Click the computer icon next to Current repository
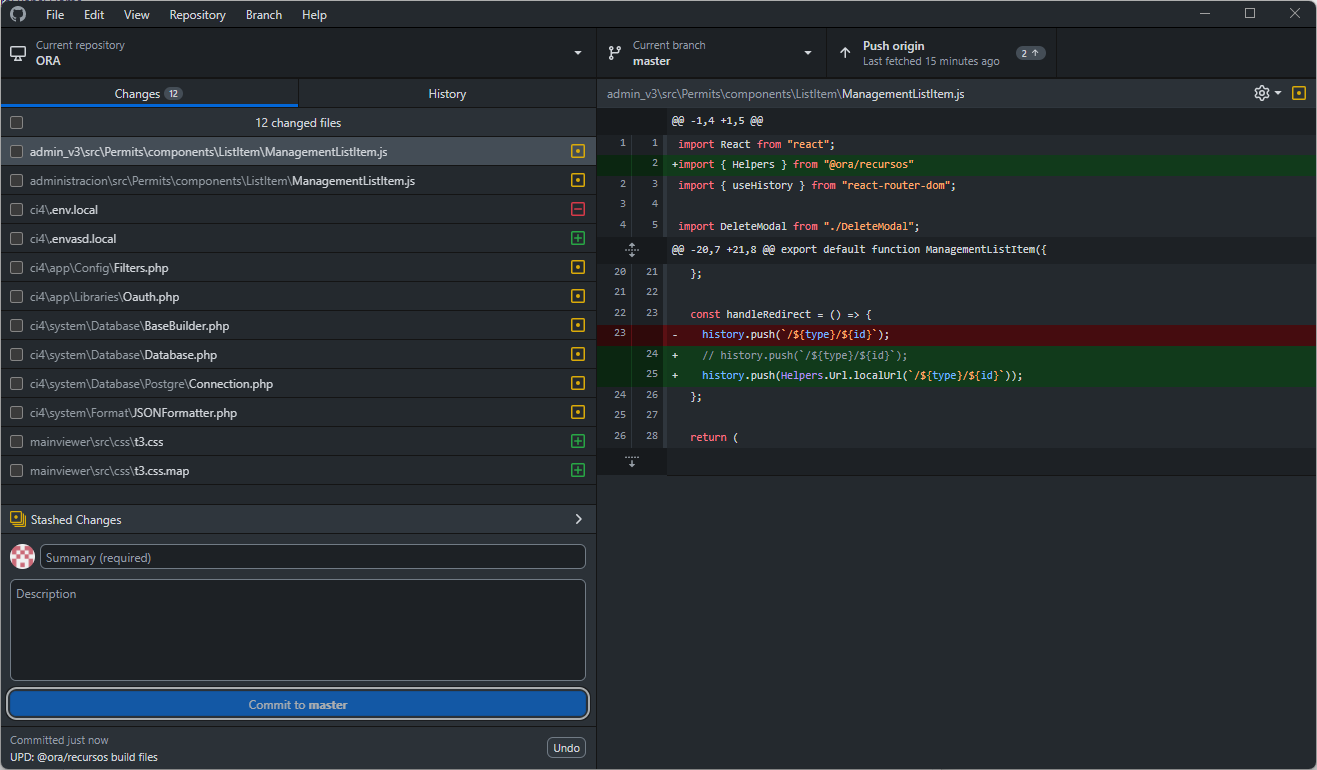This screenshot has height=770, width=1317. (x=18, y=53)
